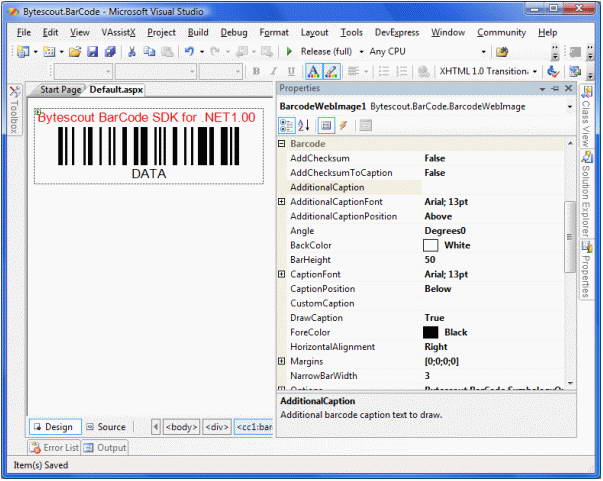Click the Check Accessibility icon after XHTML dropdown
This screenshot has width=603, height=481.
(553, 72)
